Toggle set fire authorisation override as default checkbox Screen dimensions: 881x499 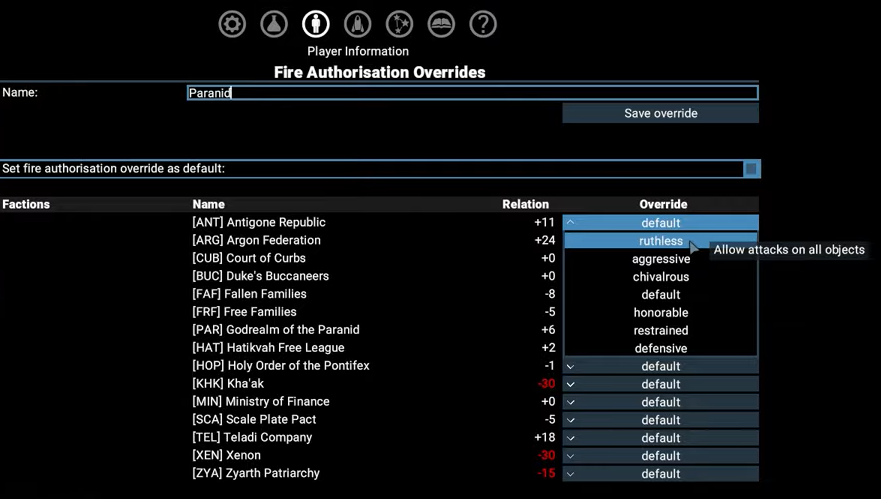click(751, 169)
